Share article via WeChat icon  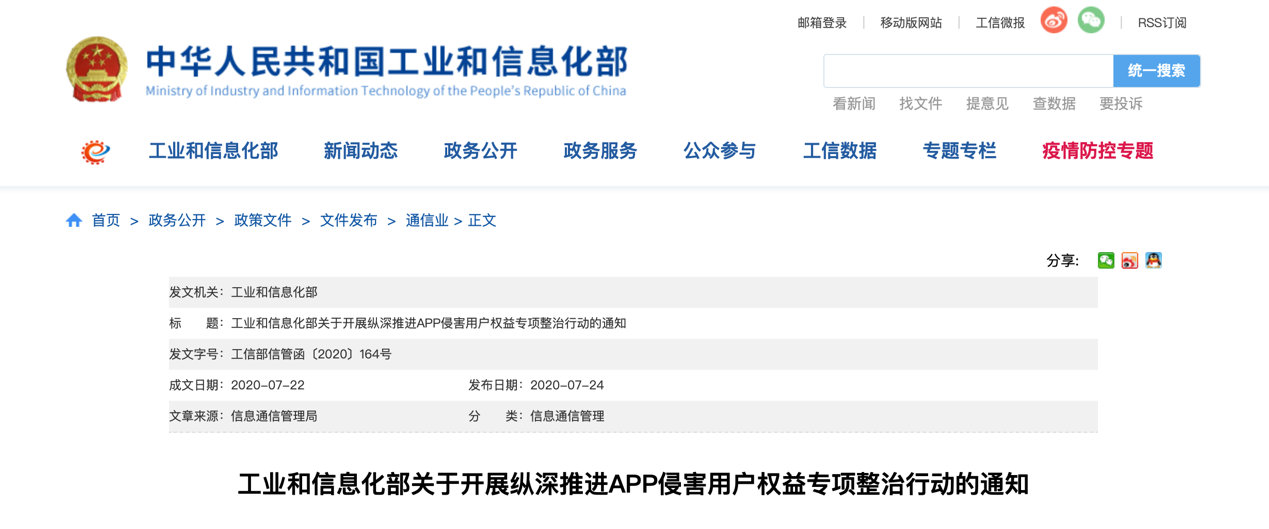coord(1106,261)
